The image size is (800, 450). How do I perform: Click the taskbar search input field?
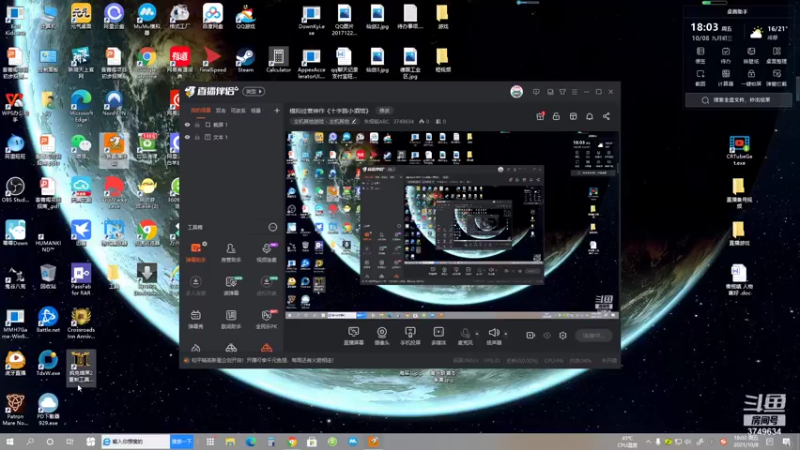point(136,441)
